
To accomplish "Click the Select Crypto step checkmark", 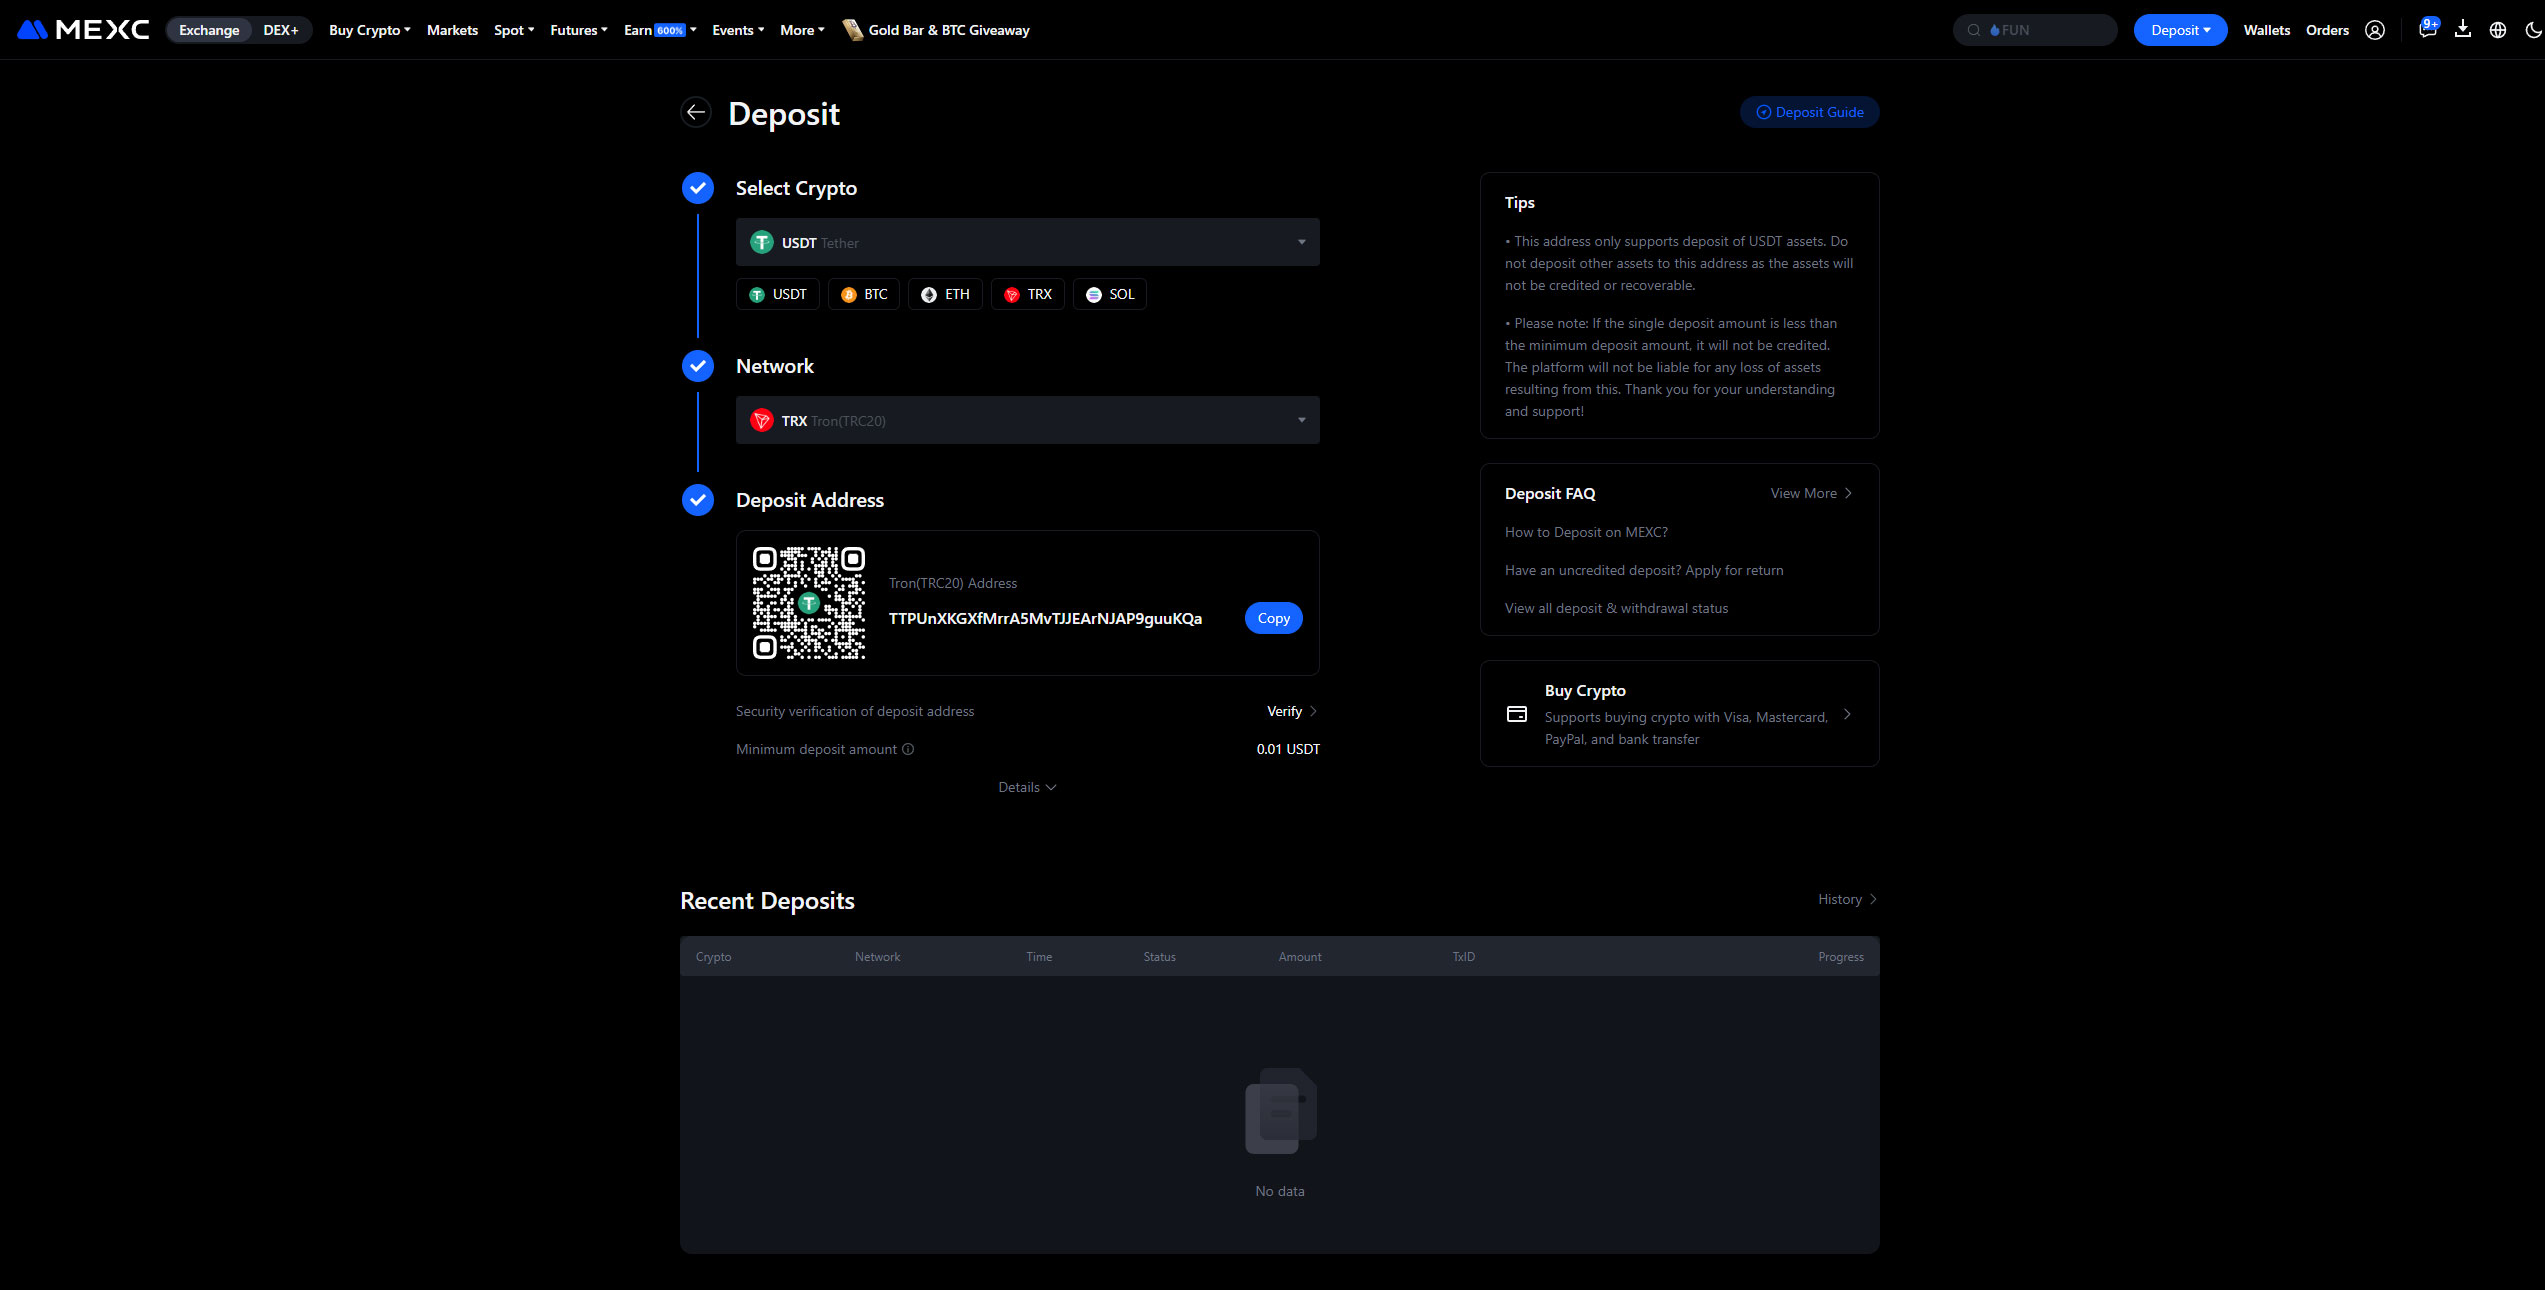I will click(x=698, y=188).
